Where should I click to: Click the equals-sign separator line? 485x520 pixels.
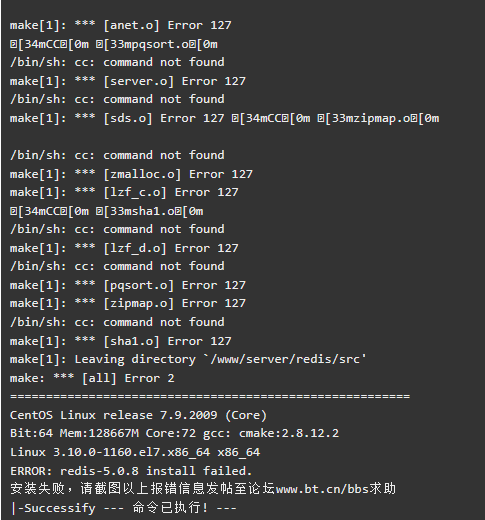click(x=210, y=396)
